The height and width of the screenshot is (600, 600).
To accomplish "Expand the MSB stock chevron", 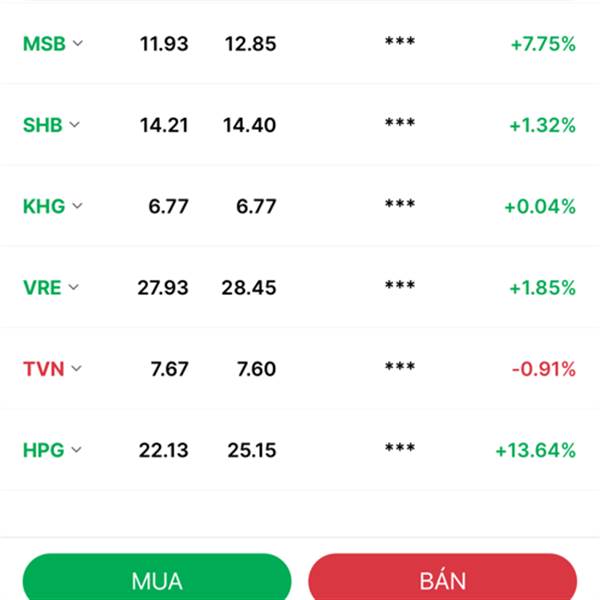I will [78, 43].
